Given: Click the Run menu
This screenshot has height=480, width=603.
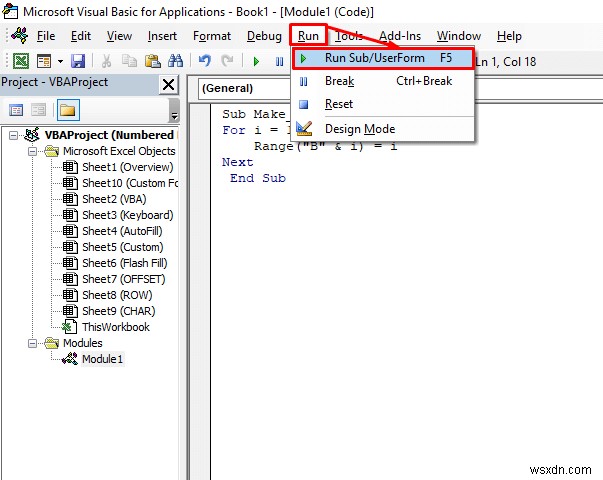Looking at the screenshot, I should tap(308, 36).
